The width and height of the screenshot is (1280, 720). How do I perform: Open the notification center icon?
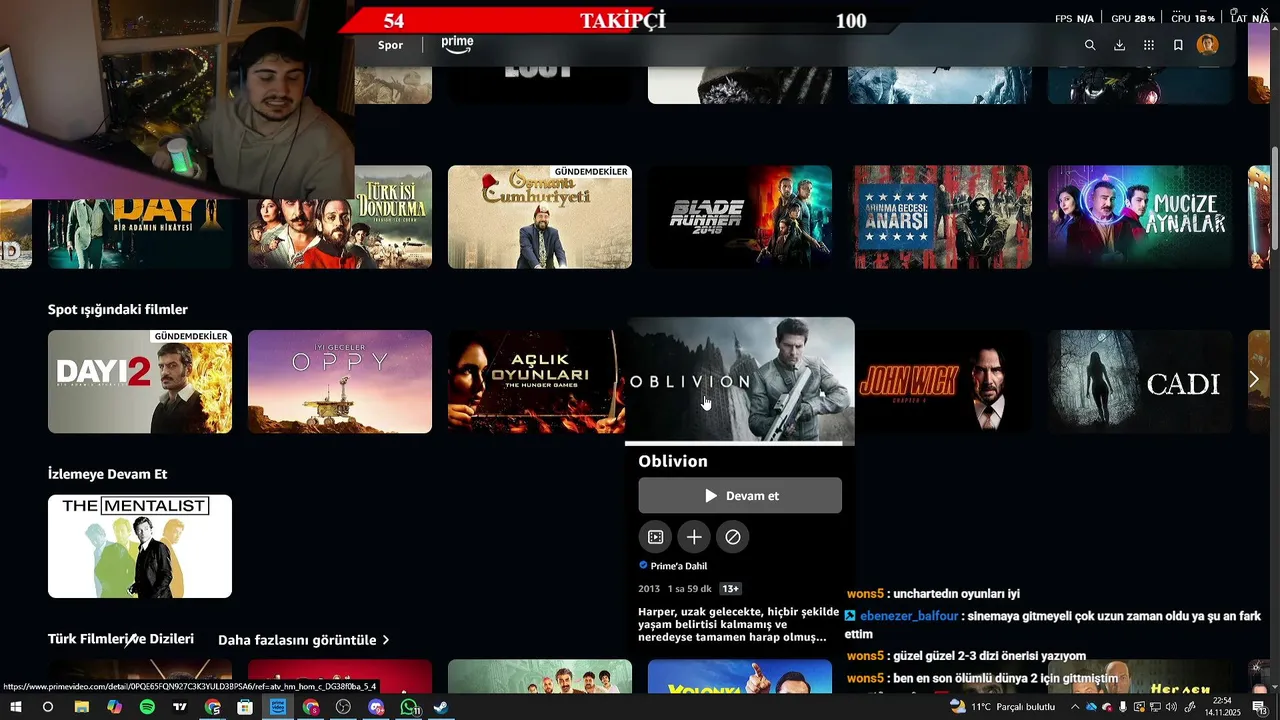[1259, 707]
